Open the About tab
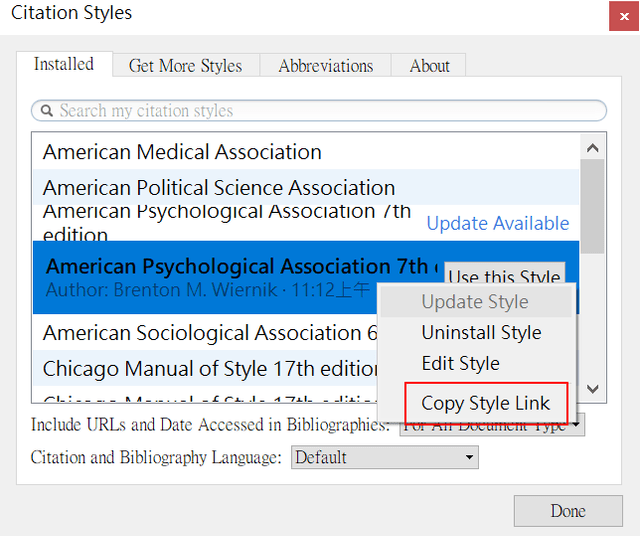The height and width of the screenshot is (536, 640). click(429, 66)
